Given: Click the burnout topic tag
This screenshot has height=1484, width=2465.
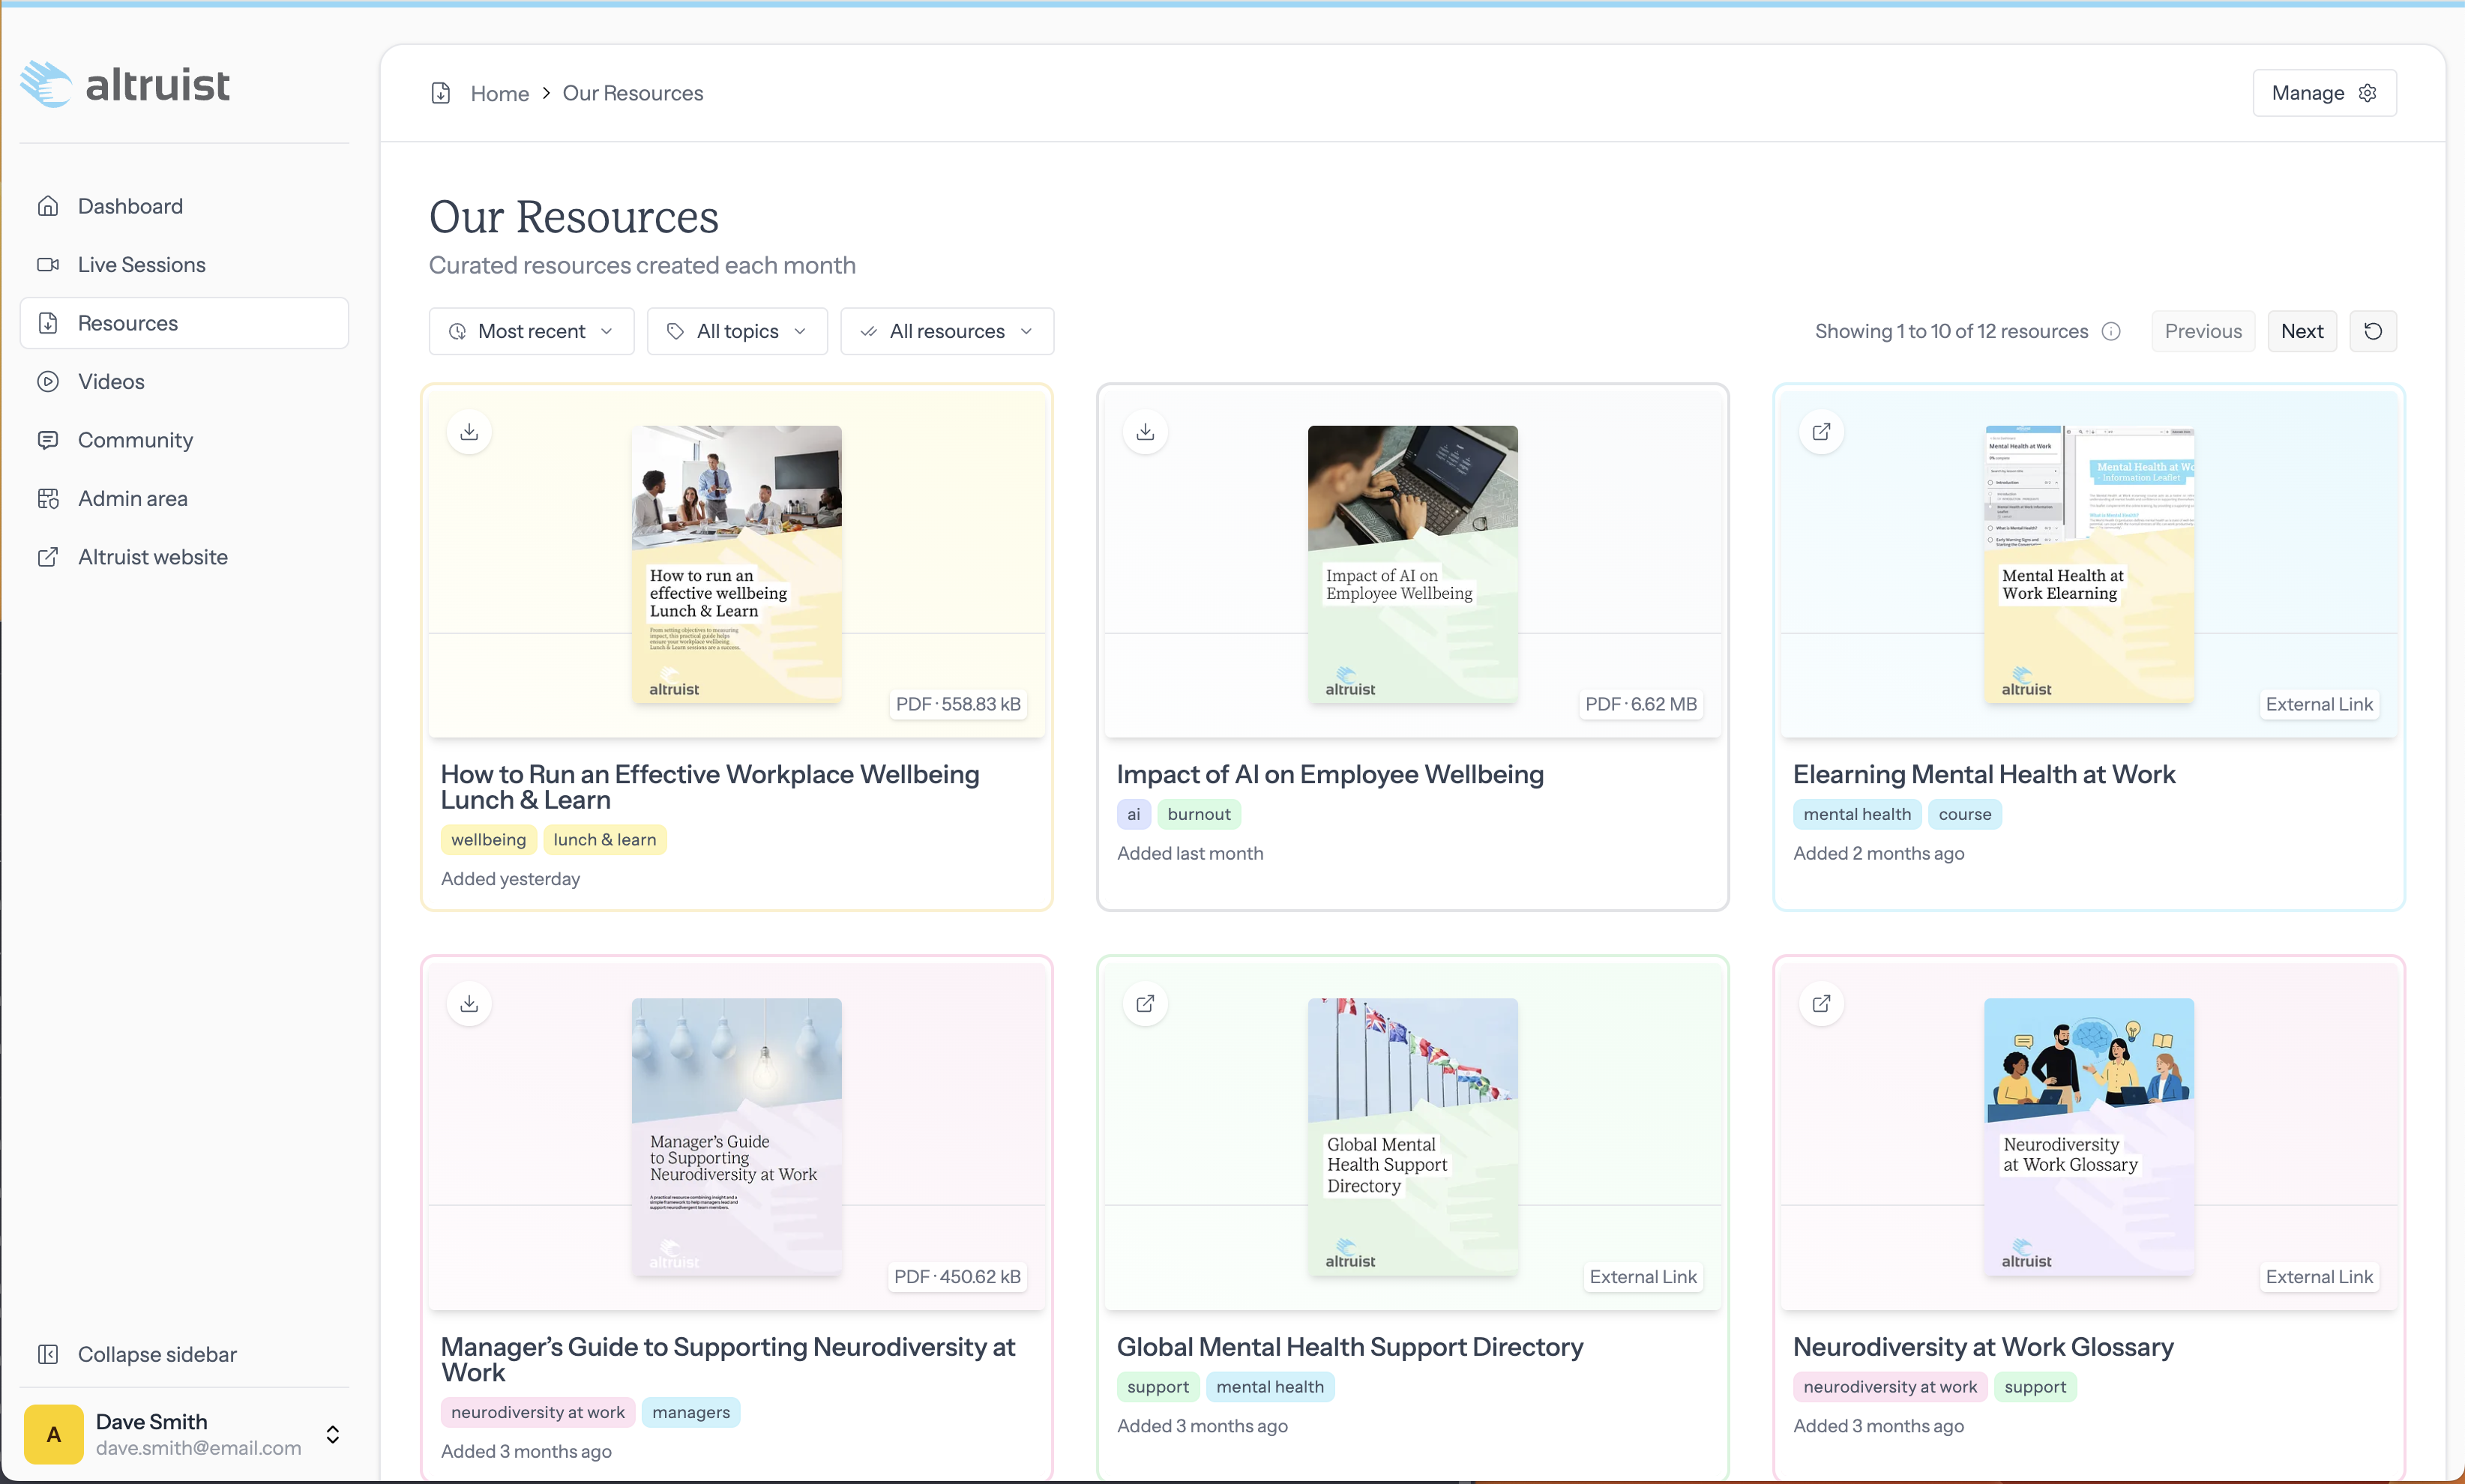Looking at the screenshot, I should (x=1199, y=814).
